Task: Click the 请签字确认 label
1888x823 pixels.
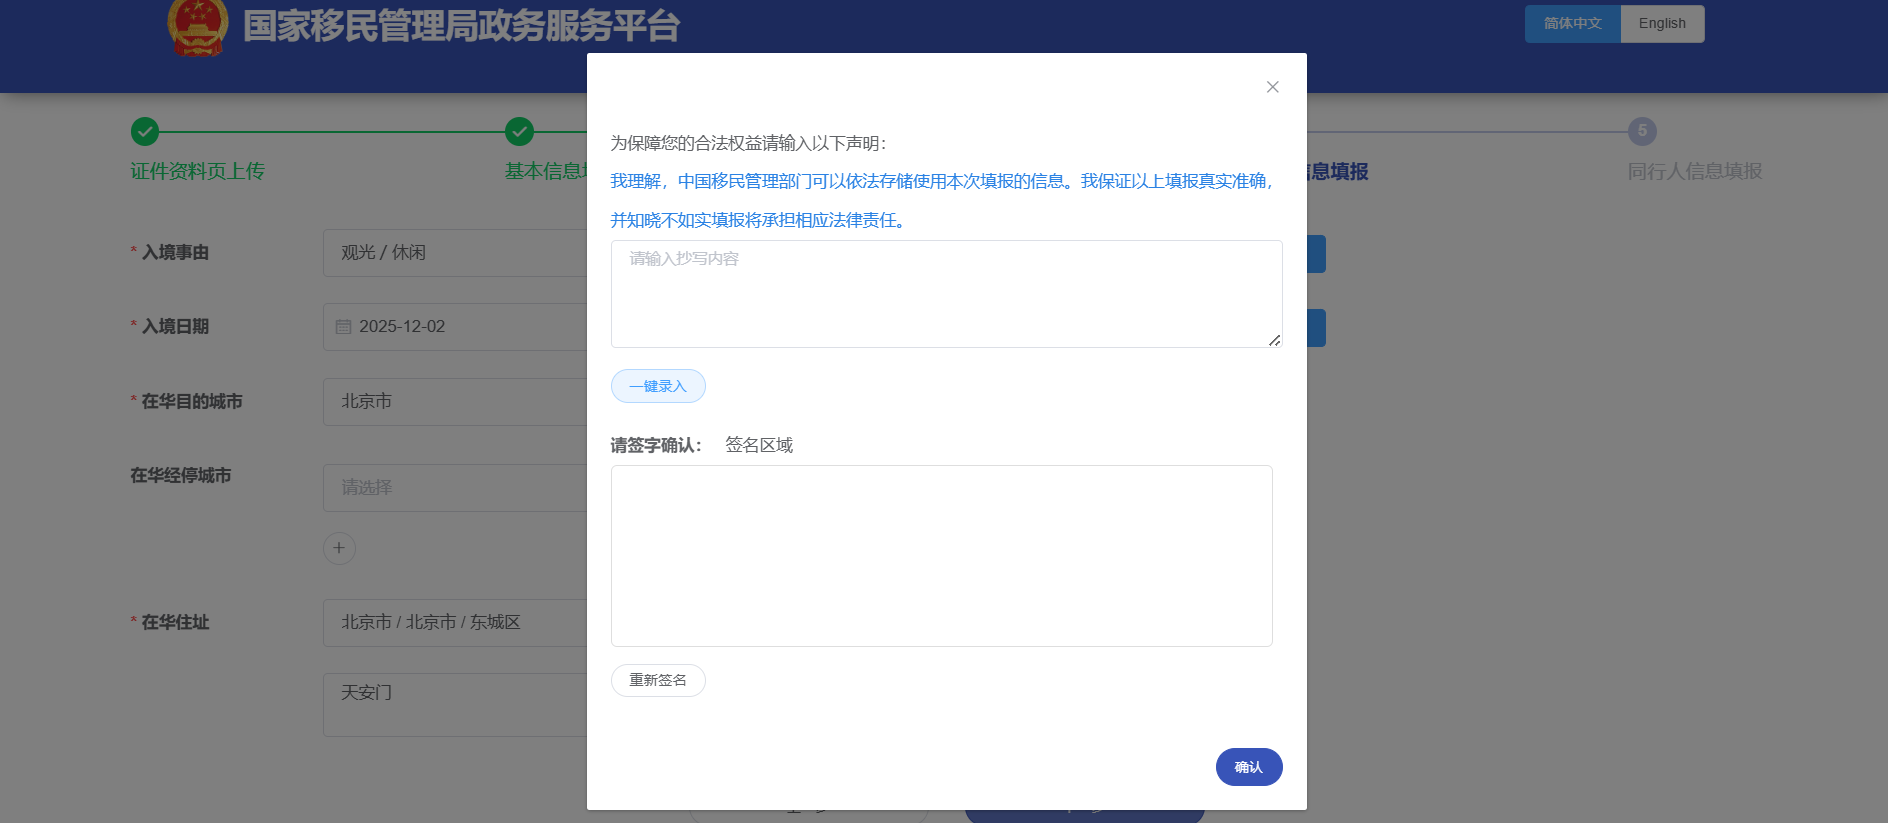Action: (x=656, y=445)
